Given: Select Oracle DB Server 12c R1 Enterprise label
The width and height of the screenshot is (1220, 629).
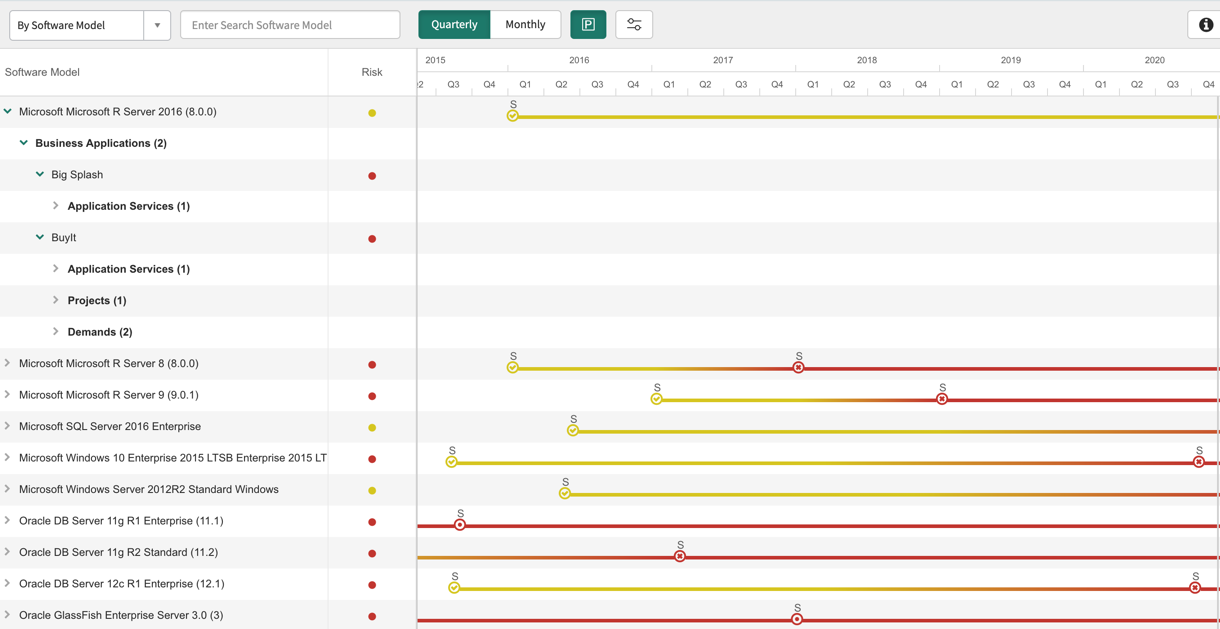Looking at the screenshot, I should tap(121, 584).
